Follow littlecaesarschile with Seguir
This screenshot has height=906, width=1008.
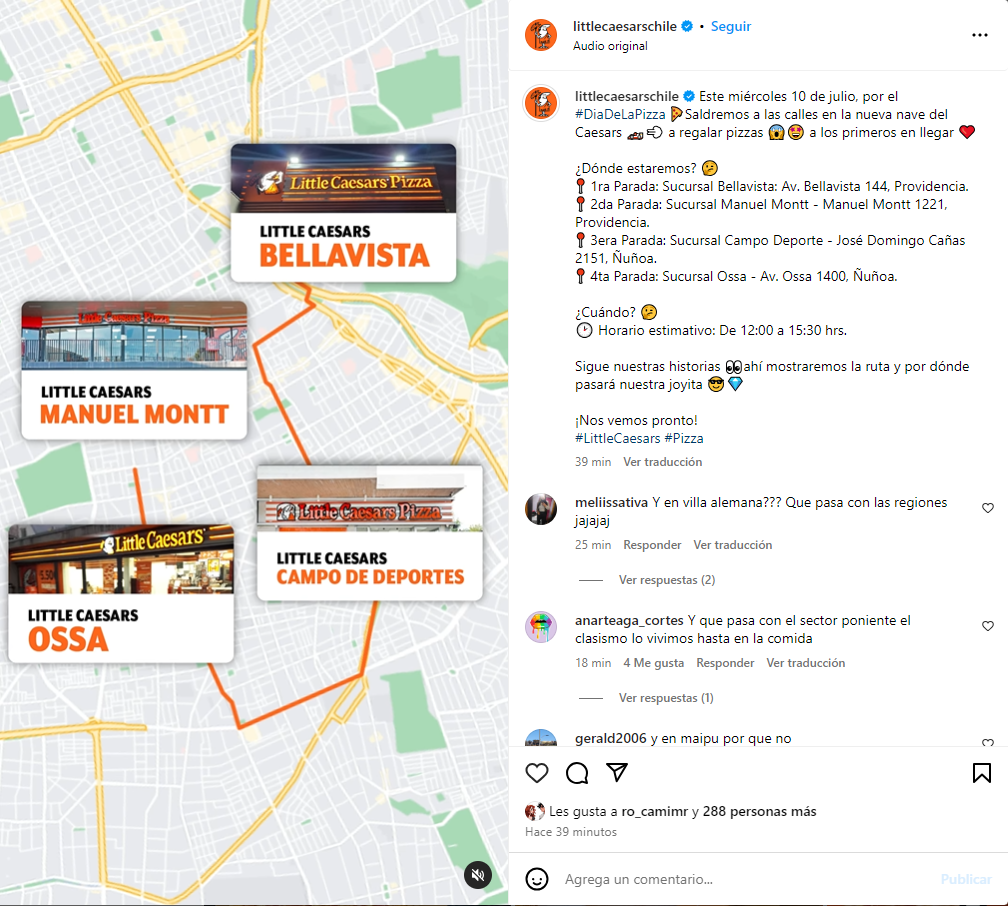pos(730,26)
